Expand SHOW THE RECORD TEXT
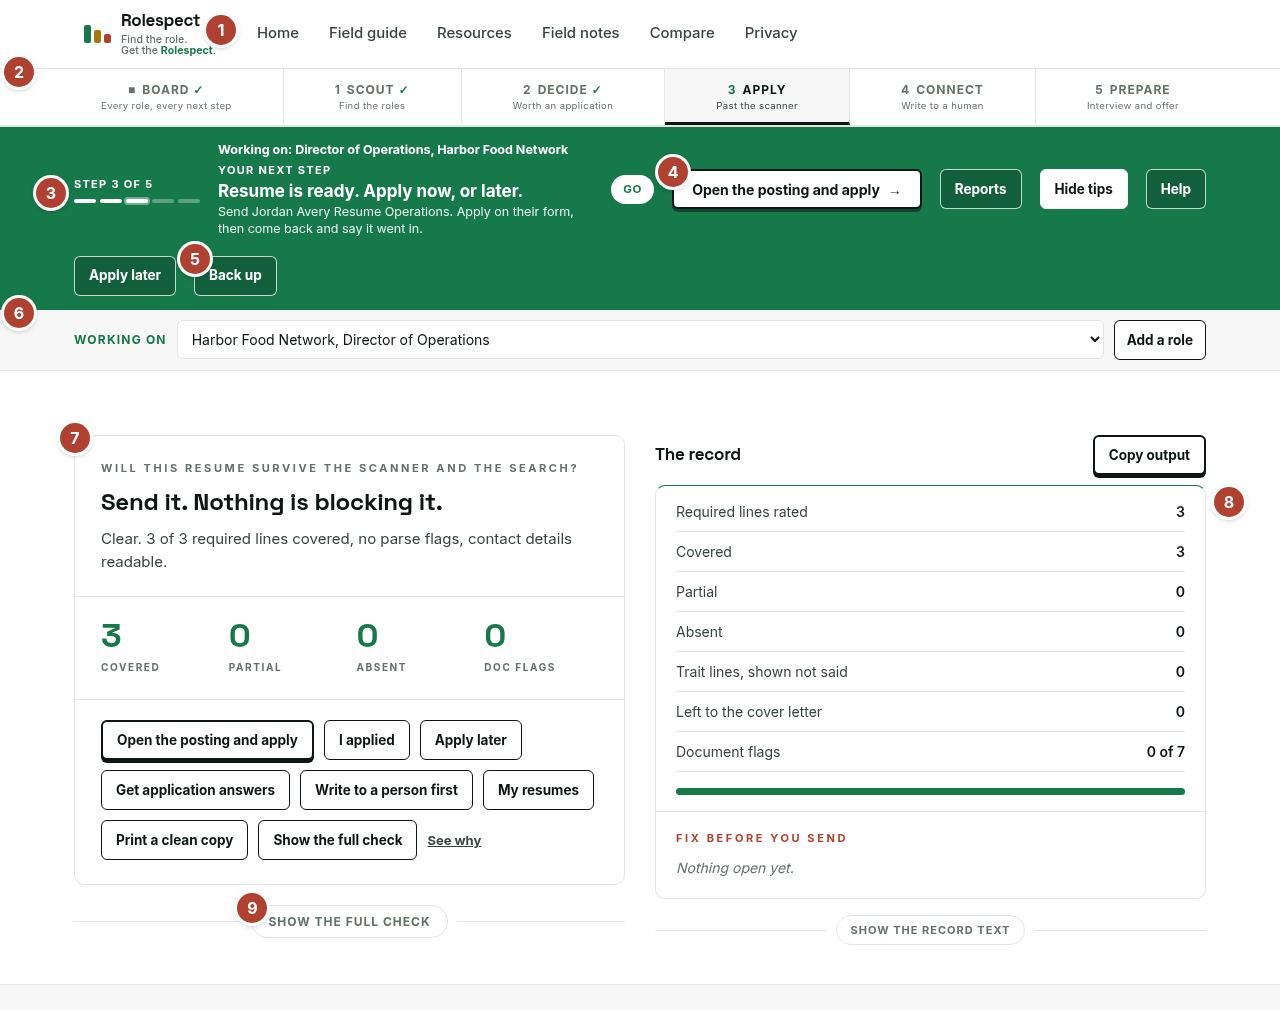The height and width of the screenshot is (1010, 1280). 930,930
